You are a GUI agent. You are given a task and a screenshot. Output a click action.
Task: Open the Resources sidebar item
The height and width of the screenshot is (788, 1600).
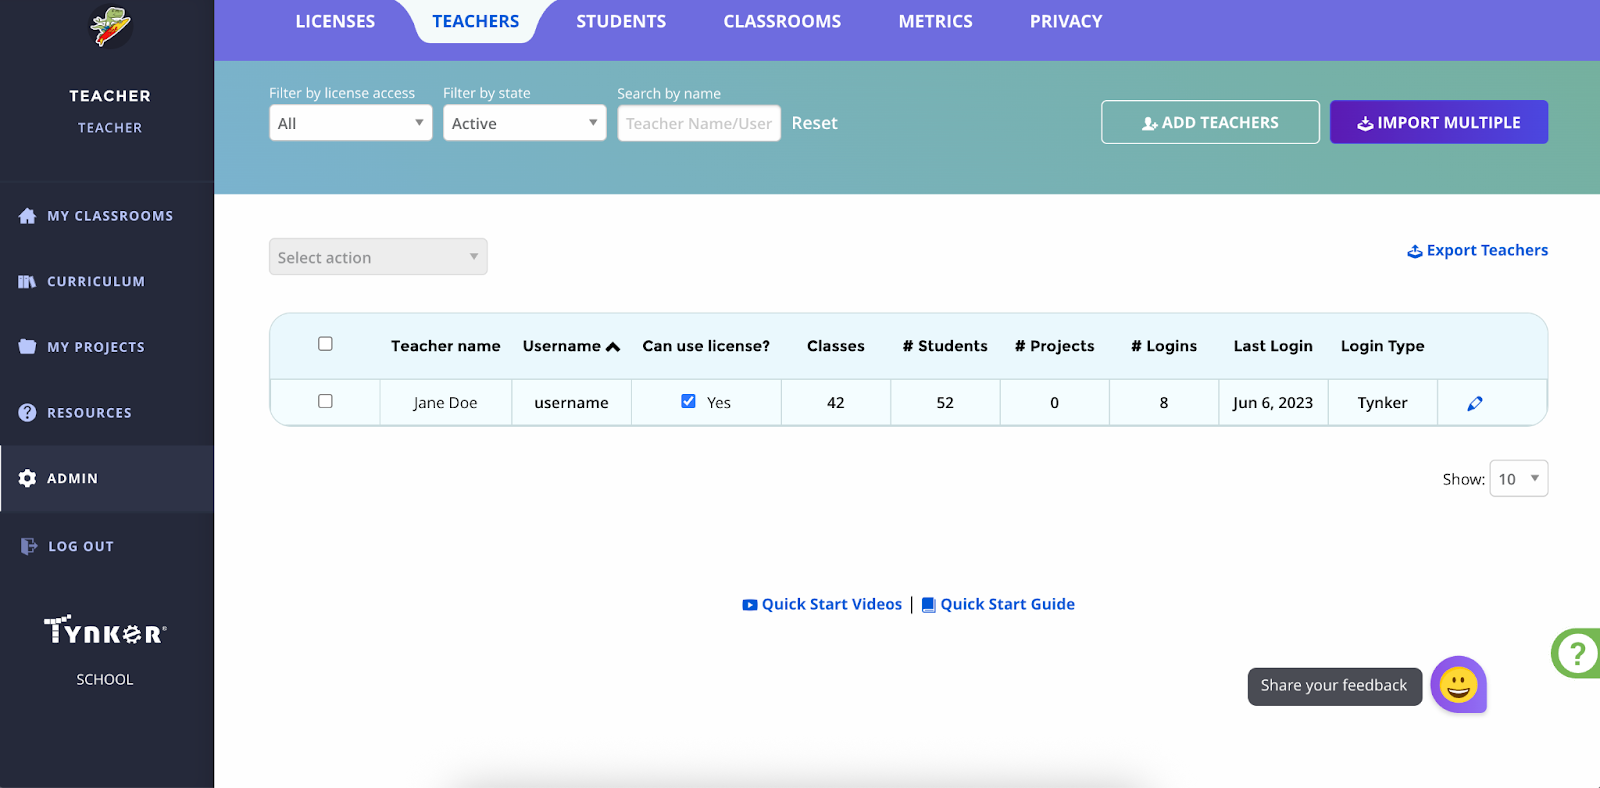(x=89, y=413)
